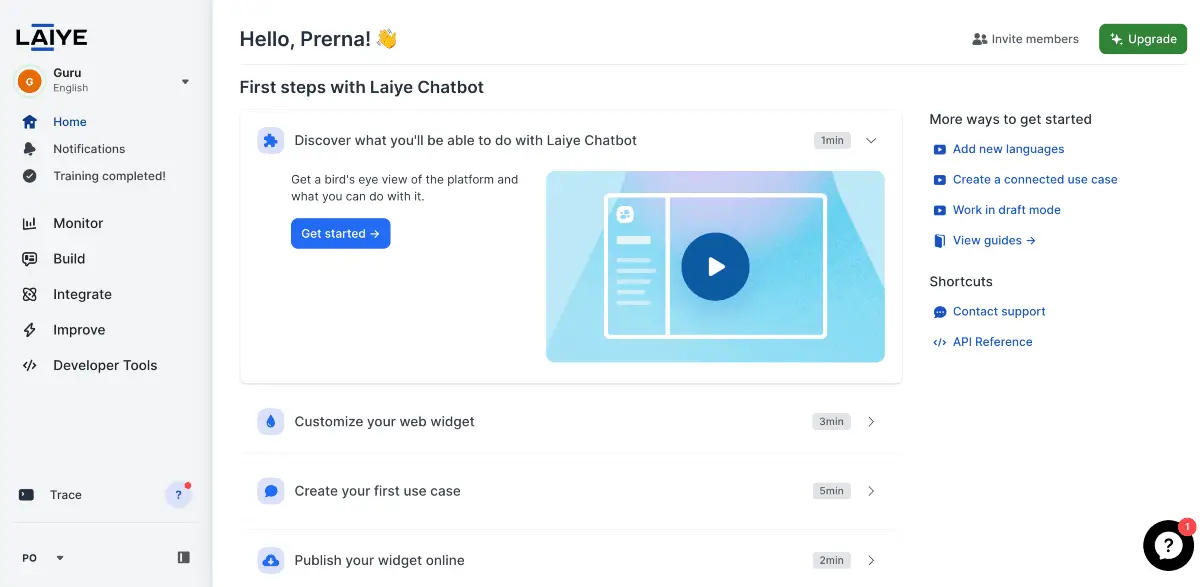1200x587 pixels.
Task: Play the platform overview video
Action: point(715,267)
